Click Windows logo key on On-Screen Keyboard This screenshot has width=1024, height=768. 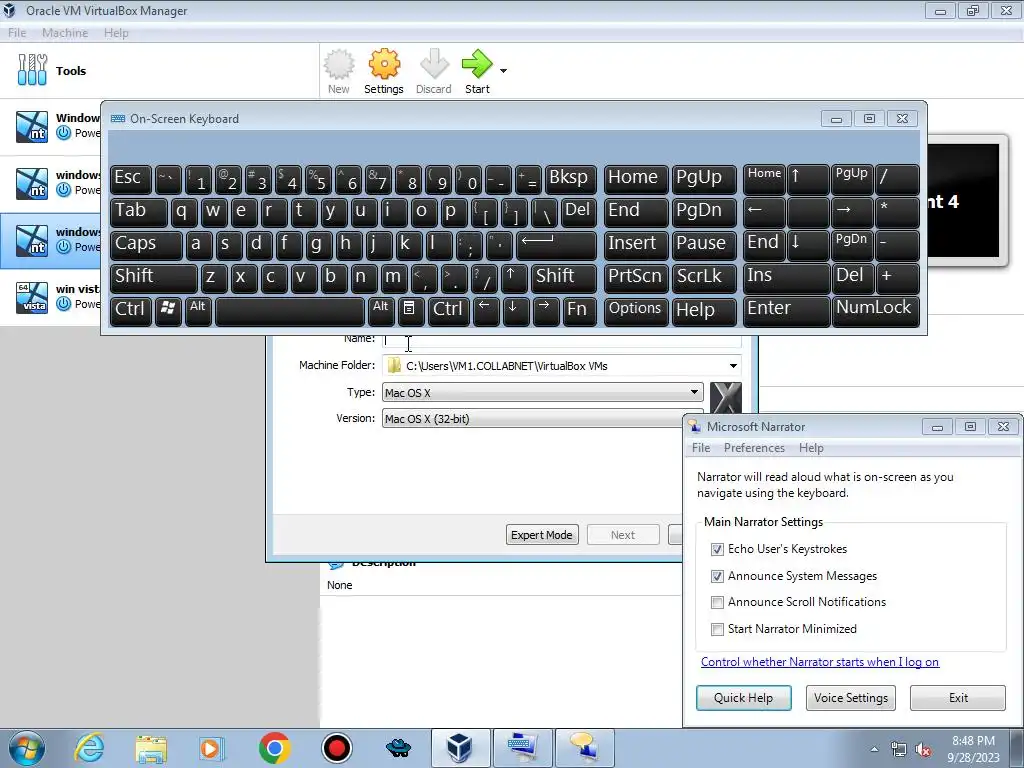click(168, 310)
